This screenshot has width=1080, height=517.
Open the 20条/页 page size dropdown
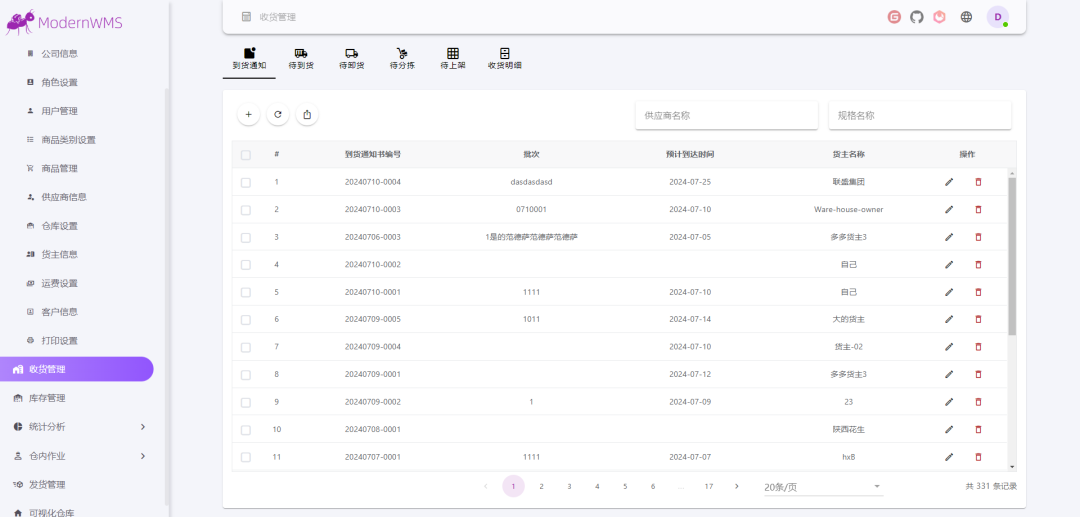pos(822,487)
